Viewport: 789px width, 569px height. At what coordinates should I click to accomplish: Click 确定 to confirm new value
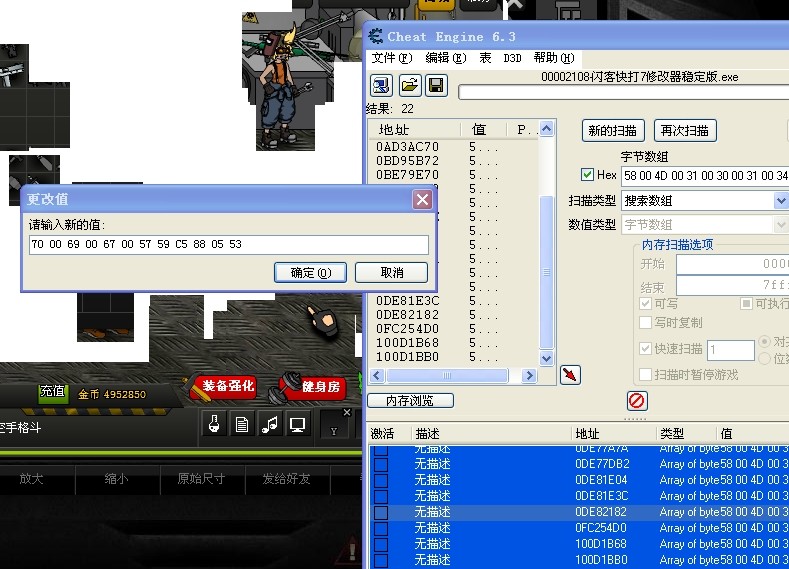coord(309,273)
